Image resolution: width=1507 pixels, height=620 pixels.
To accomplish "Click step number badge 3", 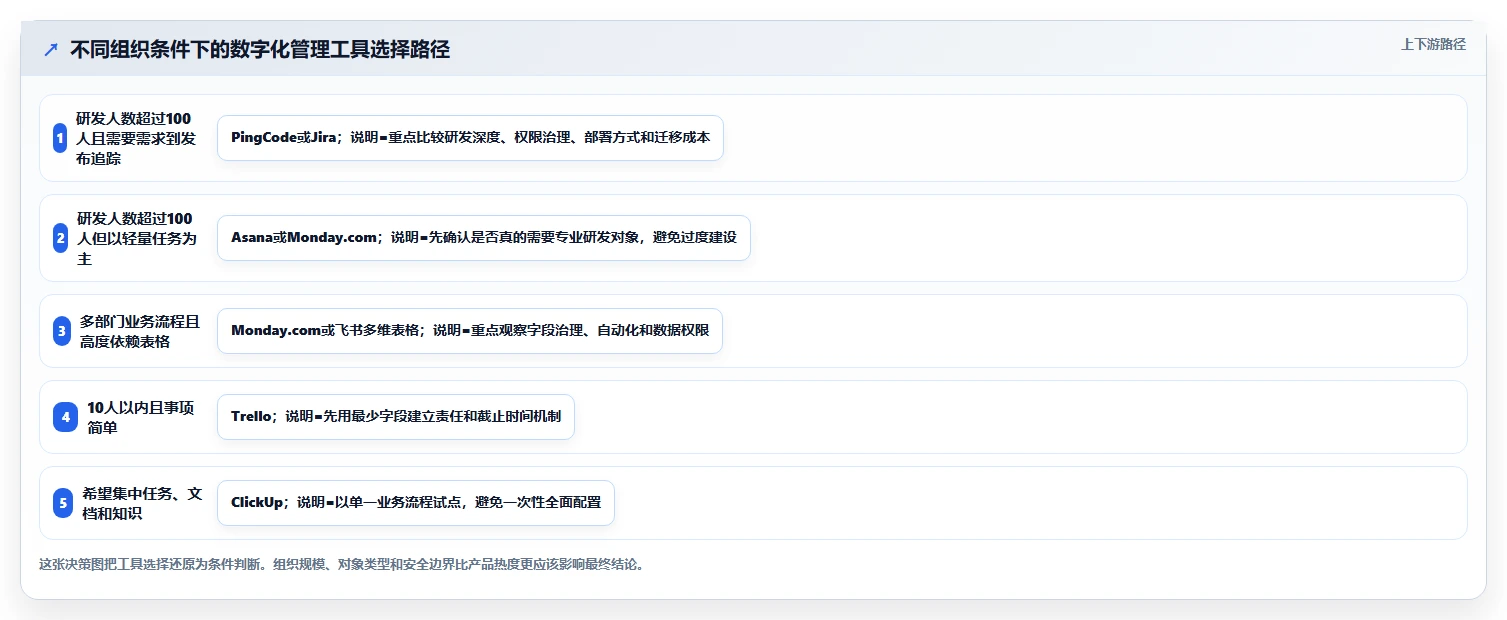I will point(62,331).
